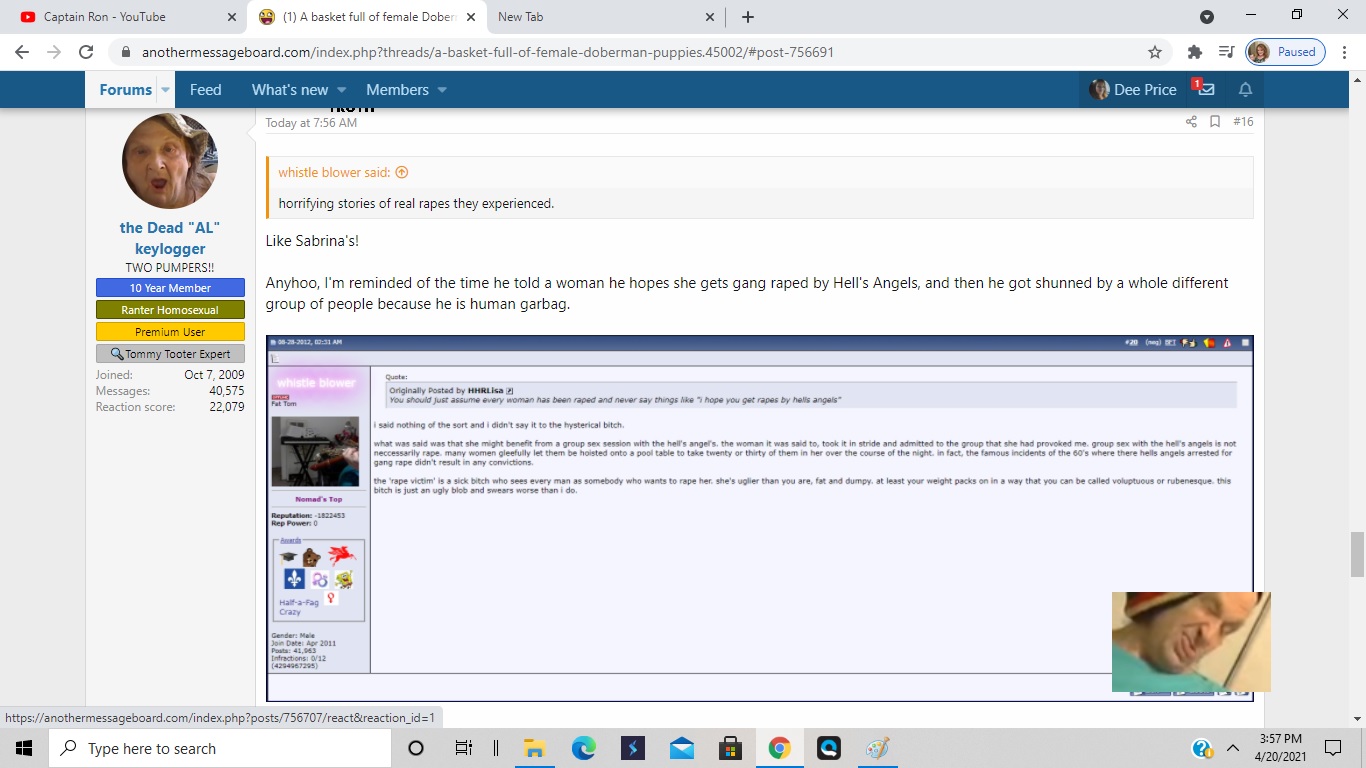
Task: Open the post permalink #16
Action: 1243,121
